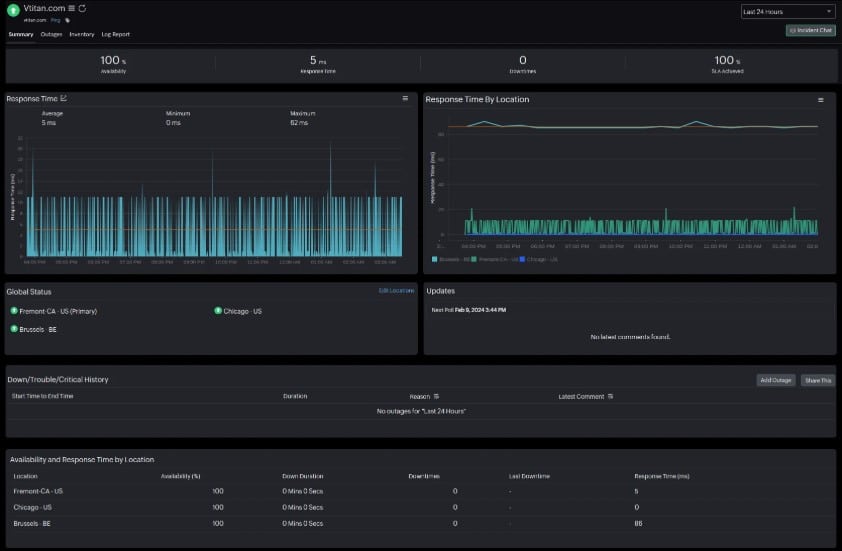Click the Fremont-CA - US row in location table
This screenshot has height=551, width=842.
point(421,491)
